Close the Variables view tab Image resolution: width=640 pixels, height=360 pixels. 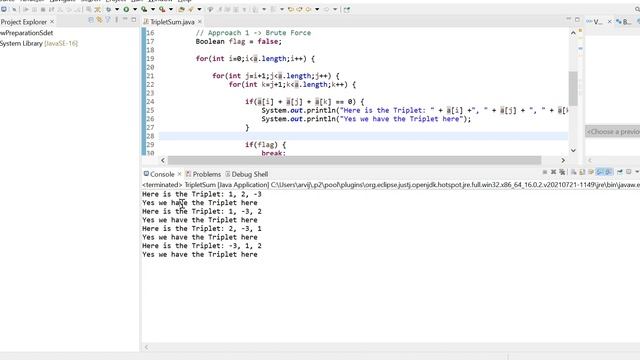click(609, 22)
